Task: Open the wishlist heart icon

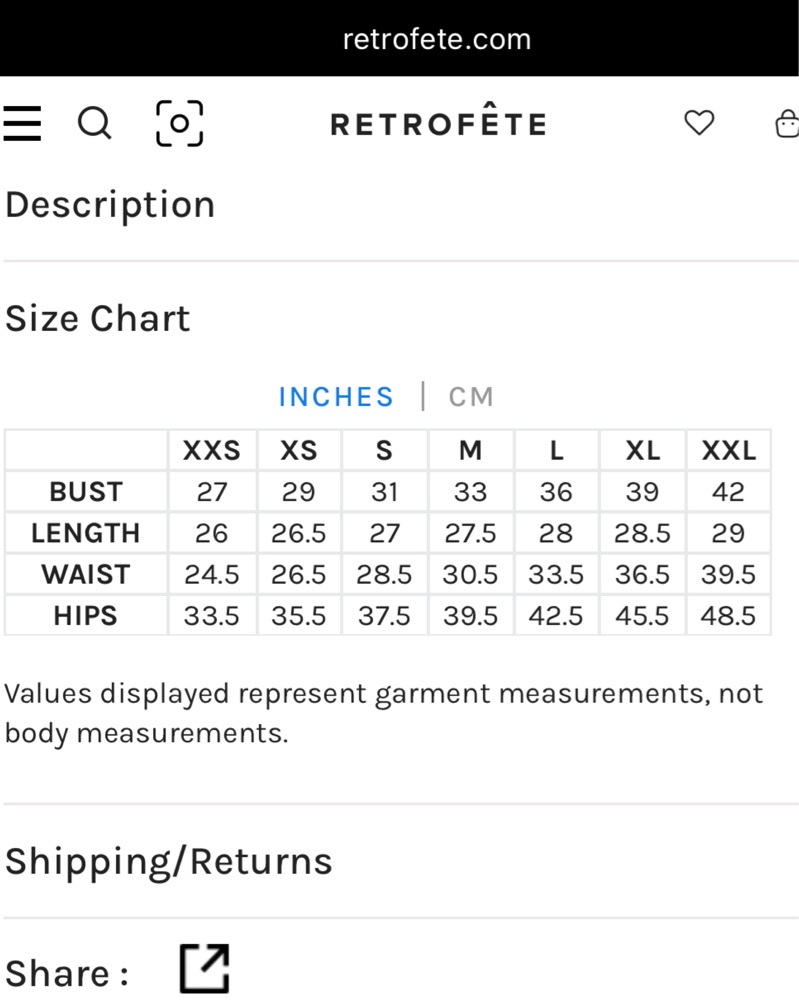Action: point(699,122)
